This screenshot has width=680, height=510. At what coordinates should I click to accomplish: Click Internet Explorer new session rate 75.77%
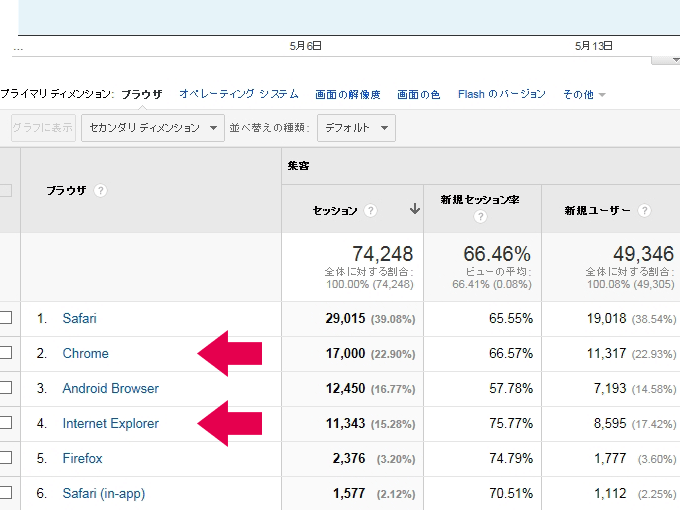coord(511,423)
